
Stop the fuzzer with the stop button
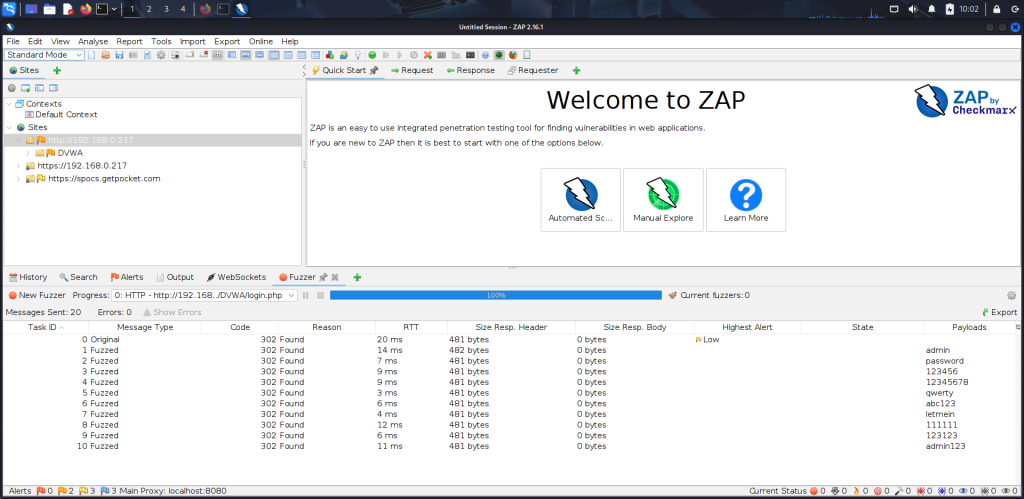coord(320,295)
